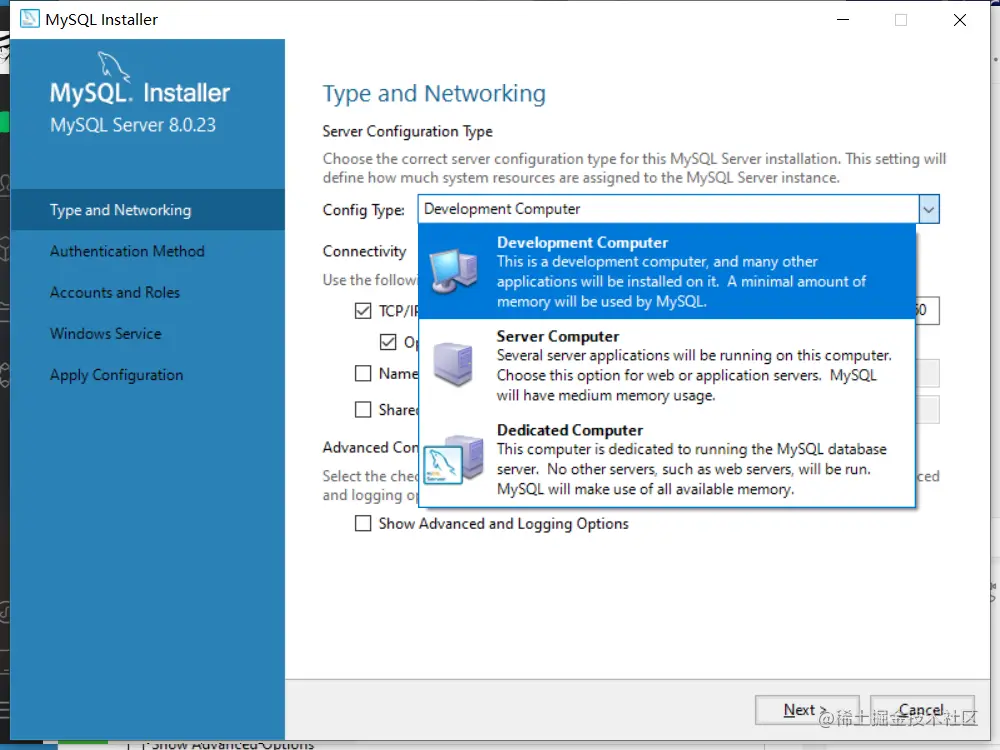The image size is (1000, 750).
Task: Click the Development Computer monitor icon
Action: coord(454,271)
